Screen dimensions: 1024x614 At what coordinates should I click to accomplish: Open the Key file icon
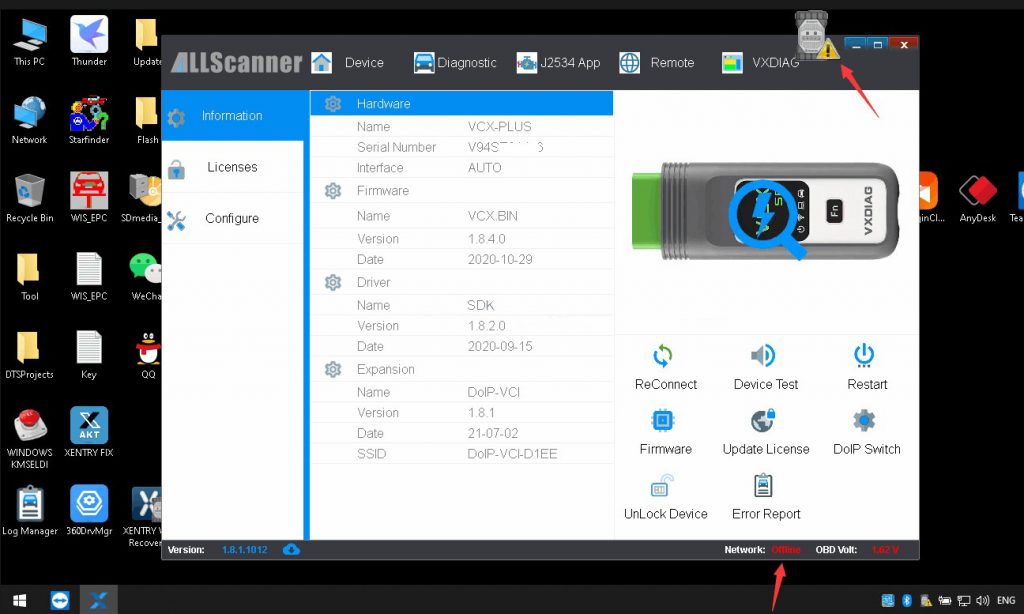point(89,355)
